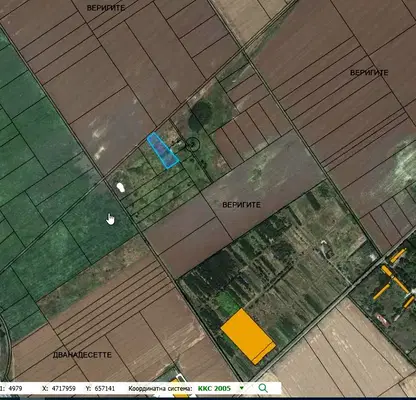The image size is (416, 400).
Task: Click the scale value 4979
Action: (15, 388)
